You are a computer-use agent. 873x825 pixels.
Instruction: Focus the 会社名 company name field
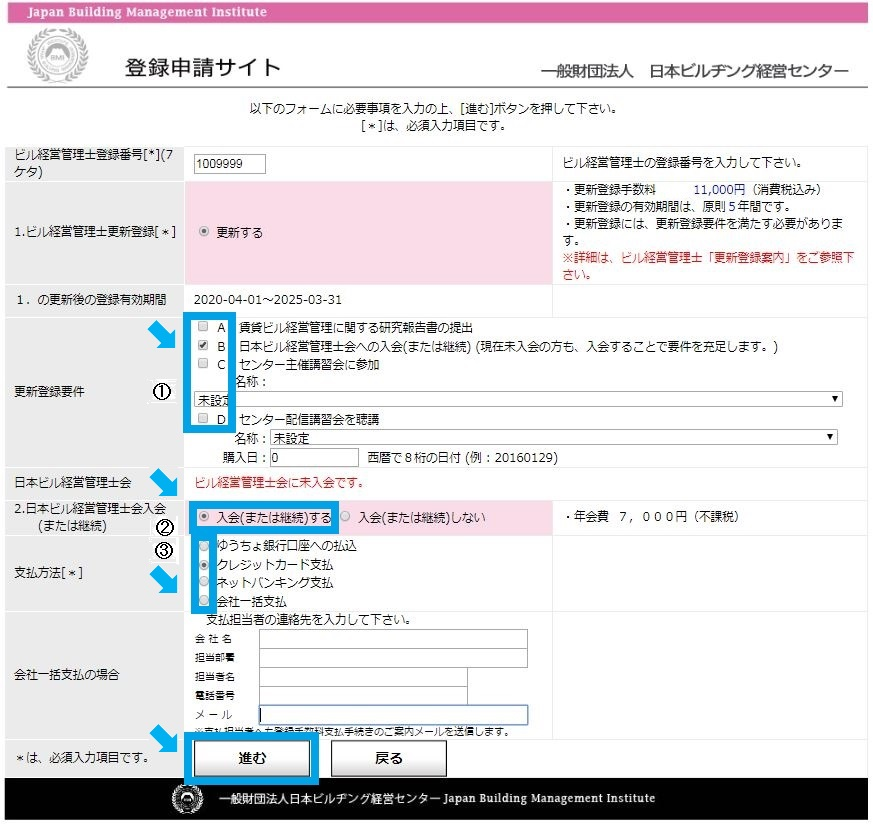tap(393, 639)
